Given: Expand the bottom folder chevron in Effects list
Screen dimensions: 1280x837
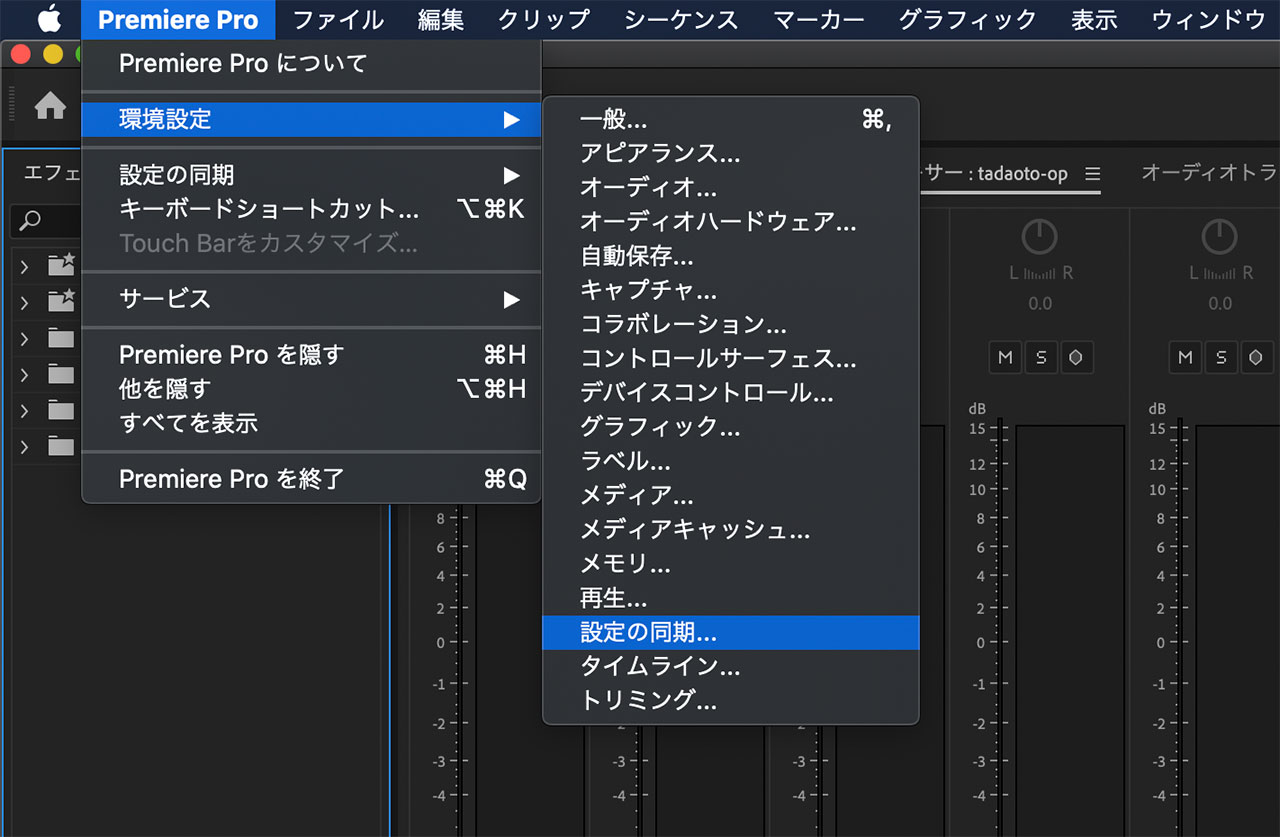Looking at the screenshot, I should click(x=24, y=447).
